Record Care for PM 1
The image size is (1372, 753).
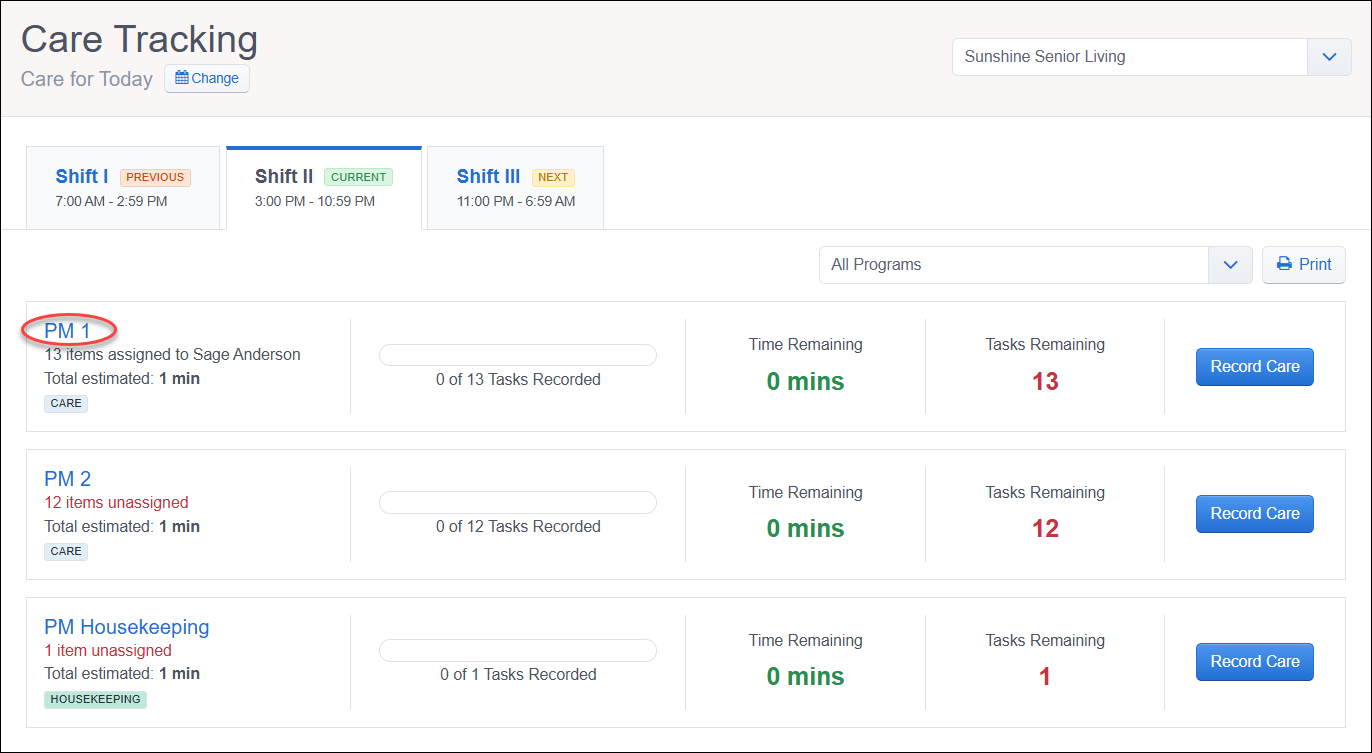1255,367
